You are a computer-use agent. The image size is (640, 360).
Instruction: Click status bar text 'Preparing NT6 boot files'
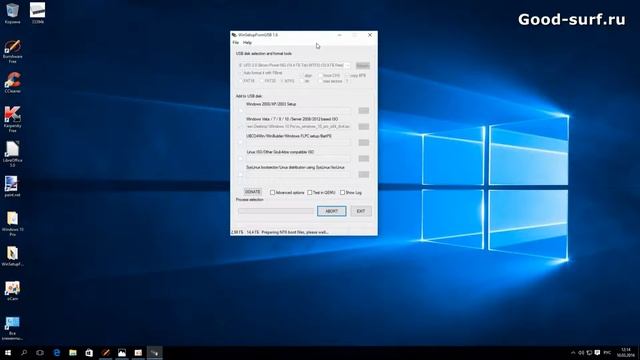pyautogui.click(x=295, y=232)
